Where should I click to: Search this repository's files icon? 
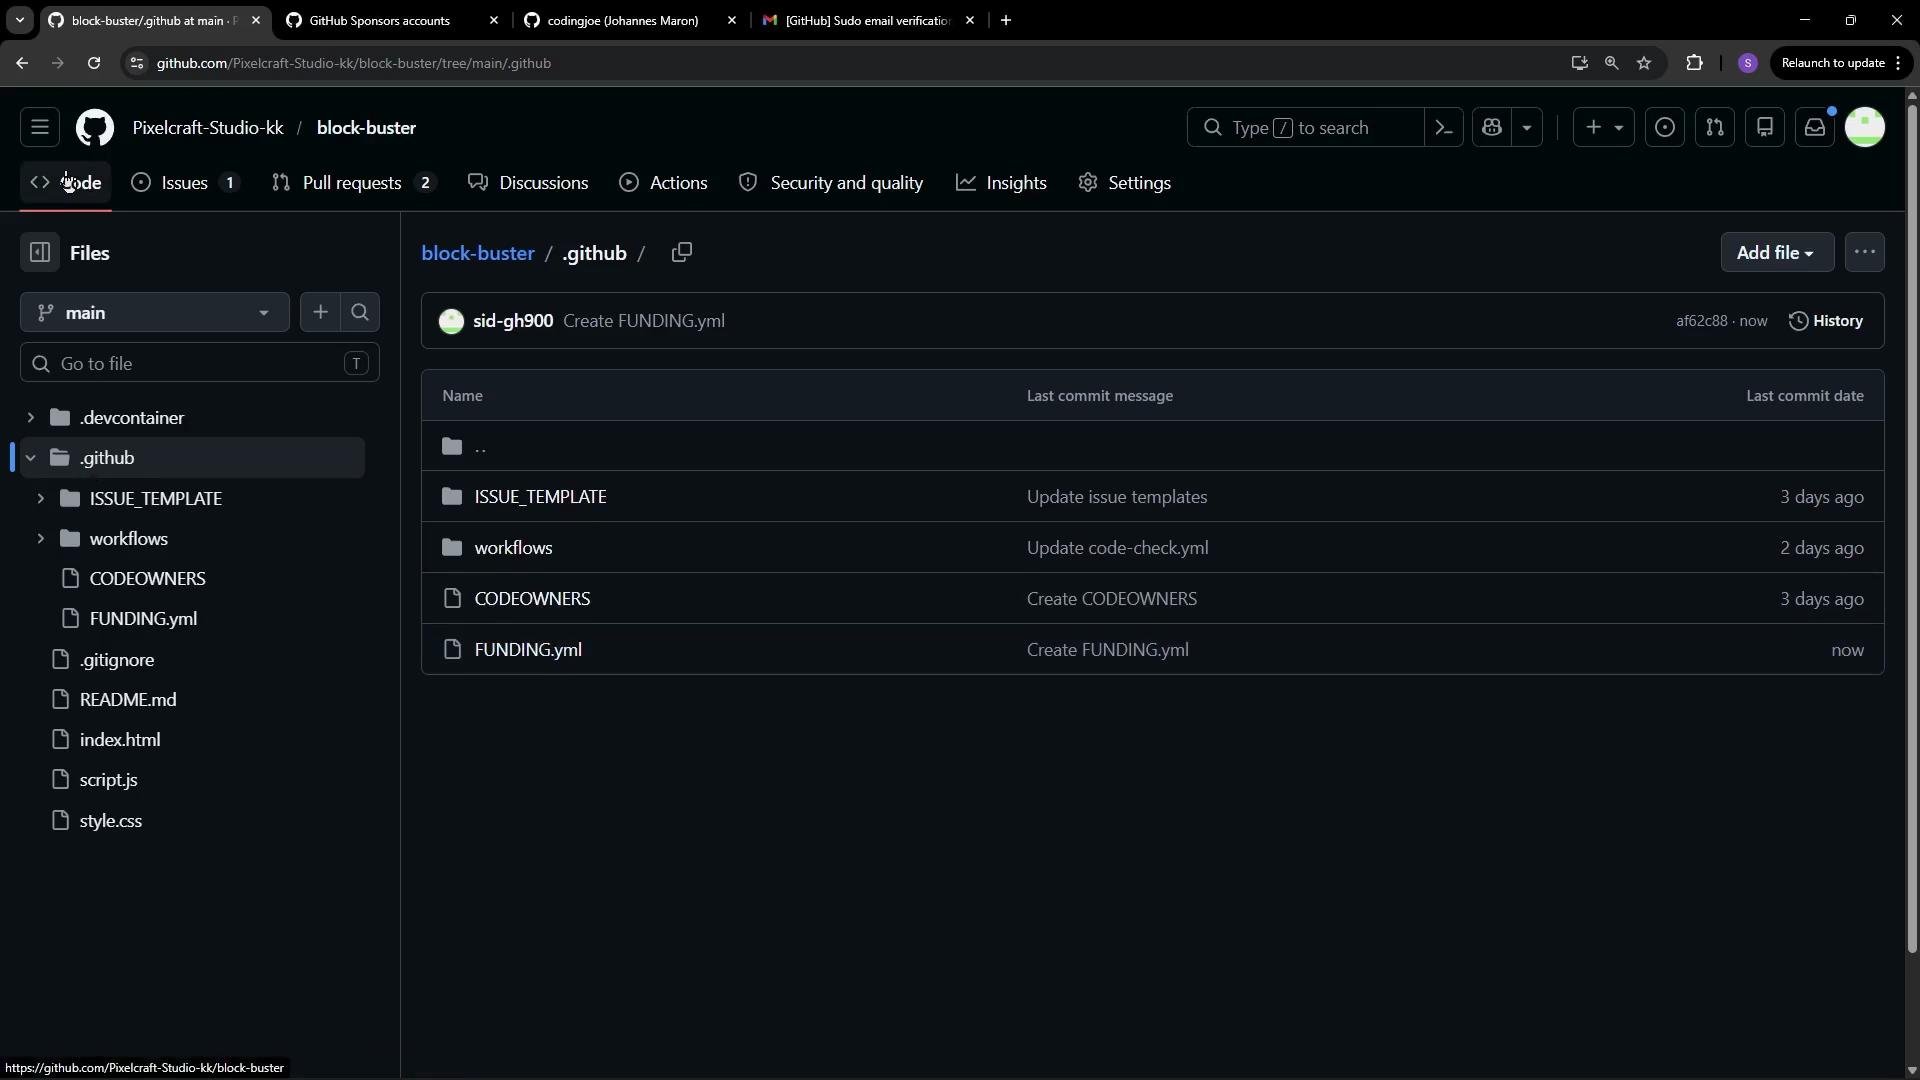(360, 313)
